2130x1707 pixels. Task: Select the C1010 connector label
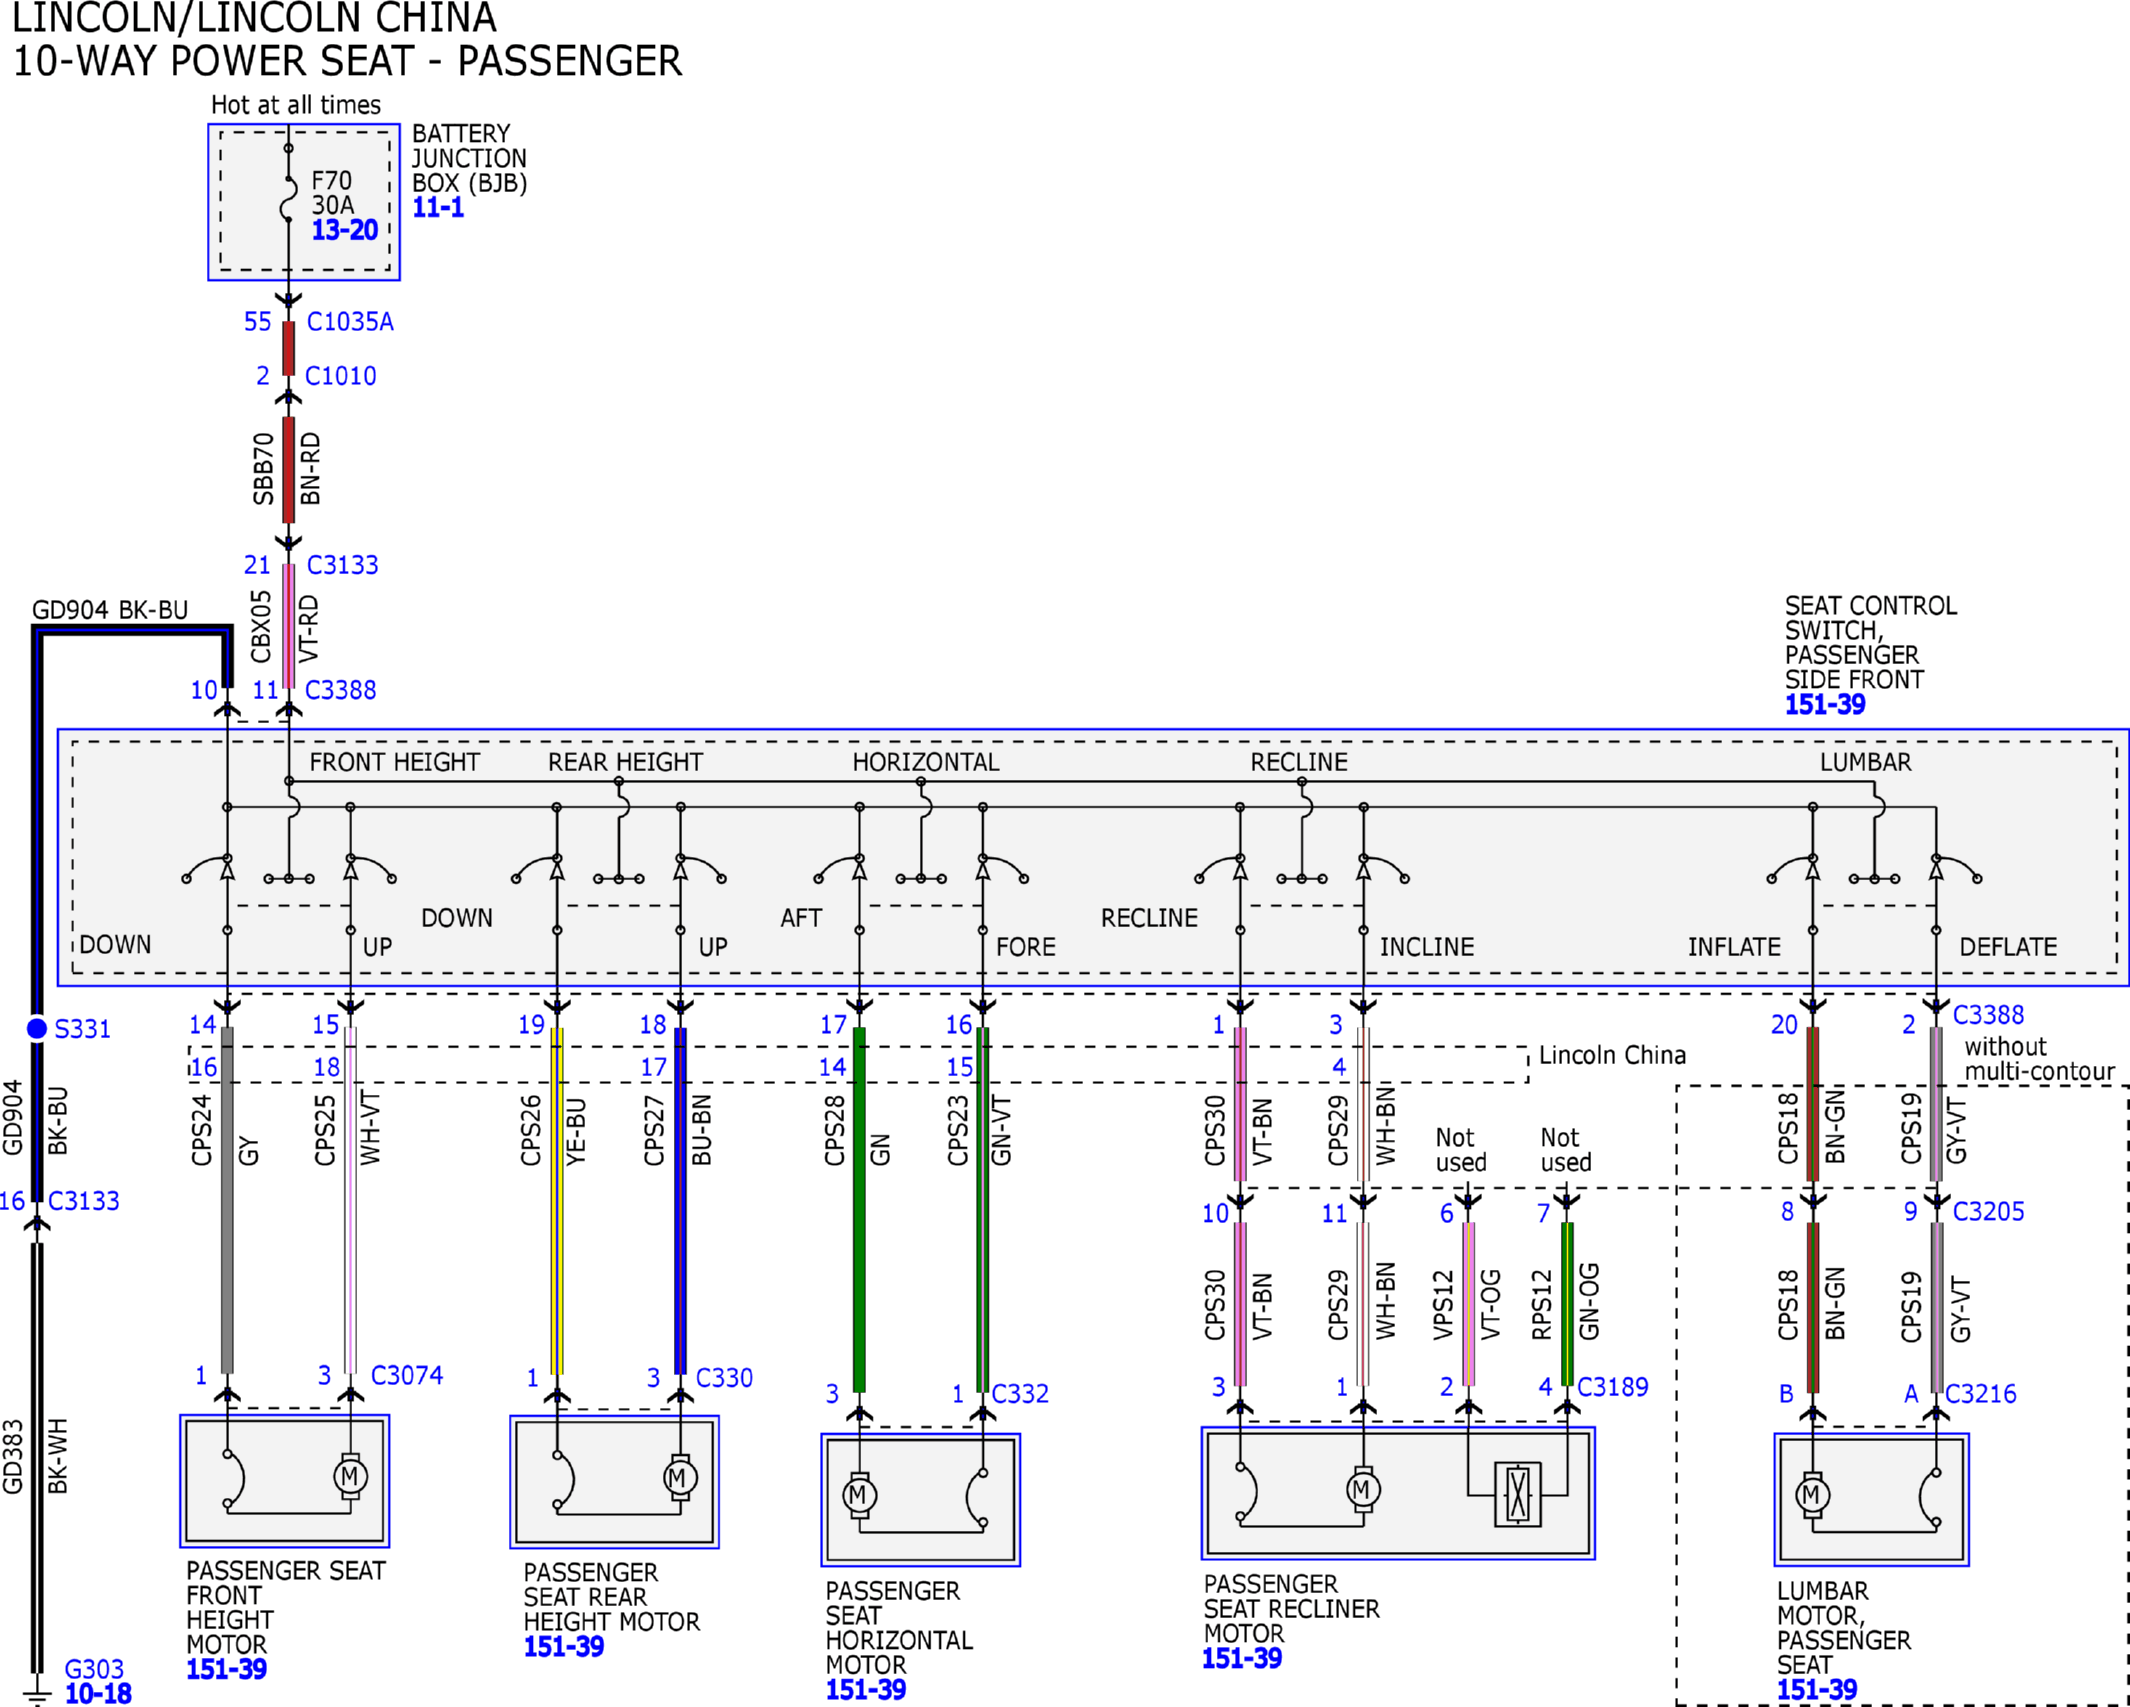click(x=340, y=376)
